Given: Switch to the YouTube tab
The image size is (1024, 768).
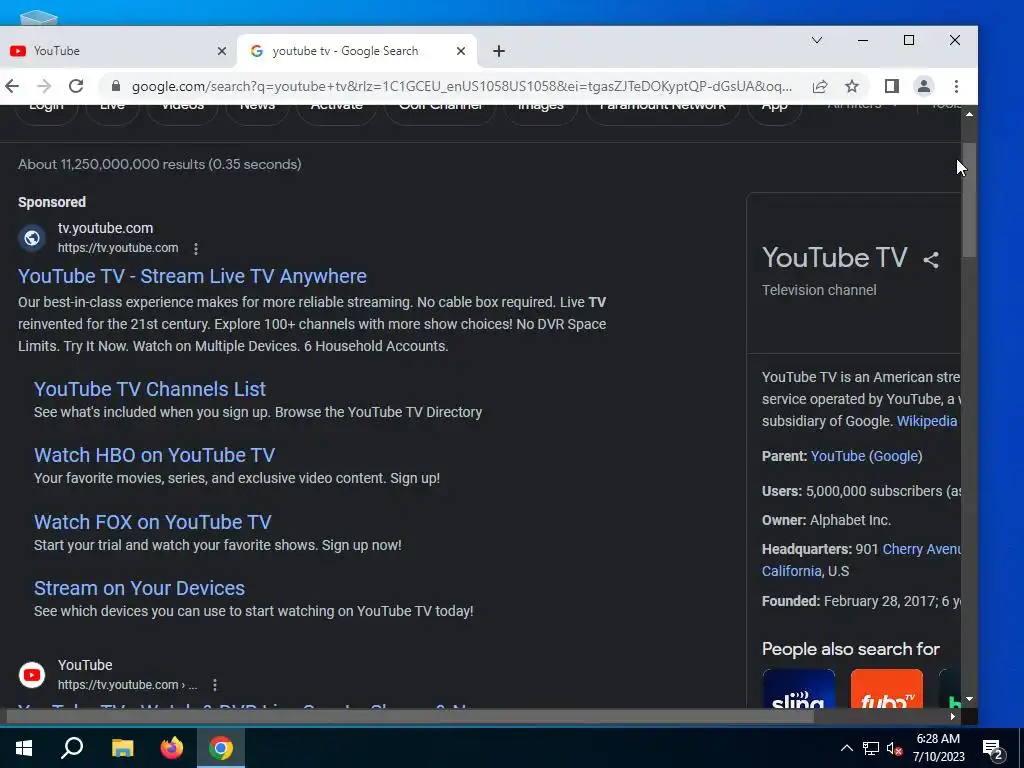Looking at the screenshot, I should tap(118, 51).
